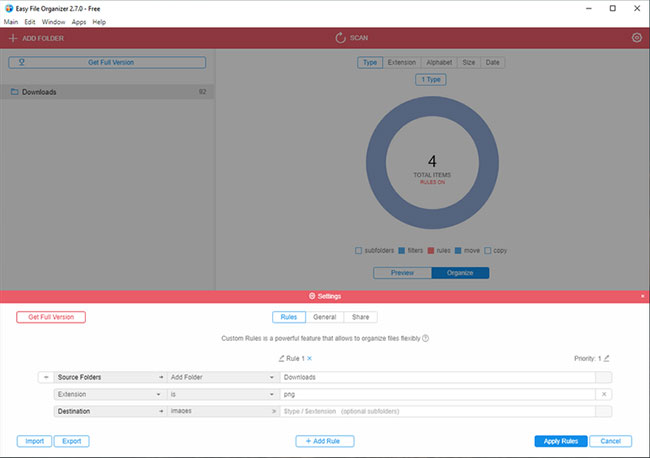Click Apply Rules

pos(561,441)
